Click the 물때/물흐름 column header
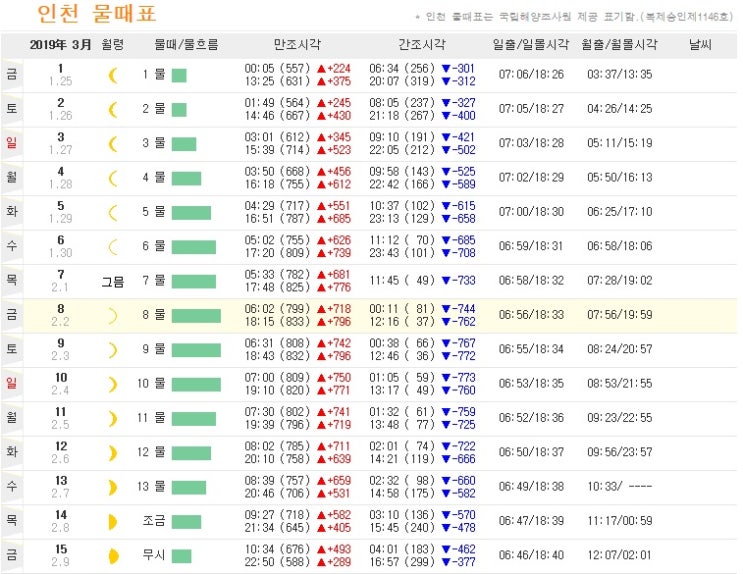Image resolution: width=743 pixels, height=574 pixels. coord(186,45)
